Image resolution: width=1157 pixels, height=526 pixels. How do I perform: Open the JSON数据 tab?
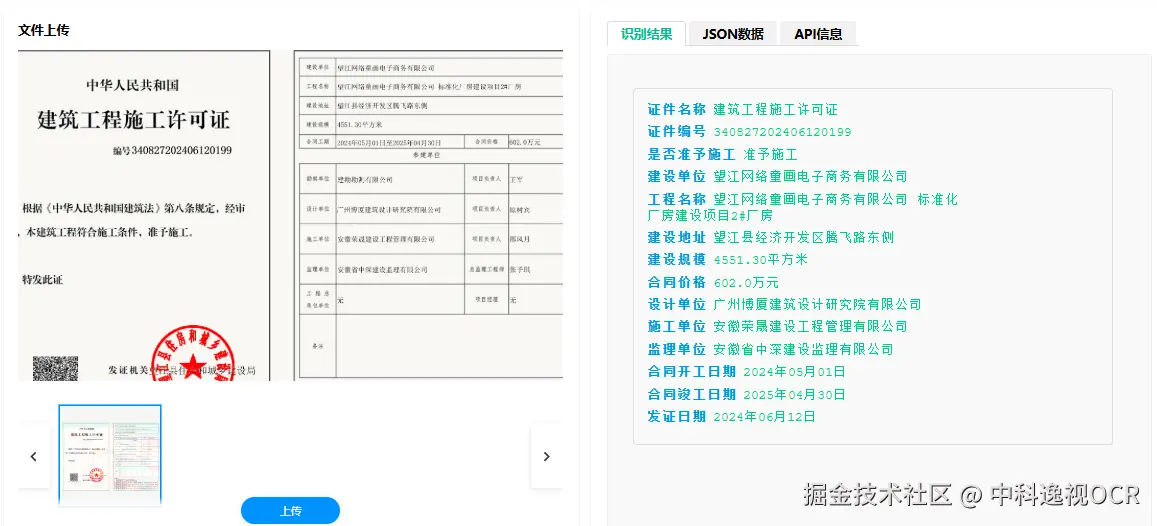pos(733,34)
